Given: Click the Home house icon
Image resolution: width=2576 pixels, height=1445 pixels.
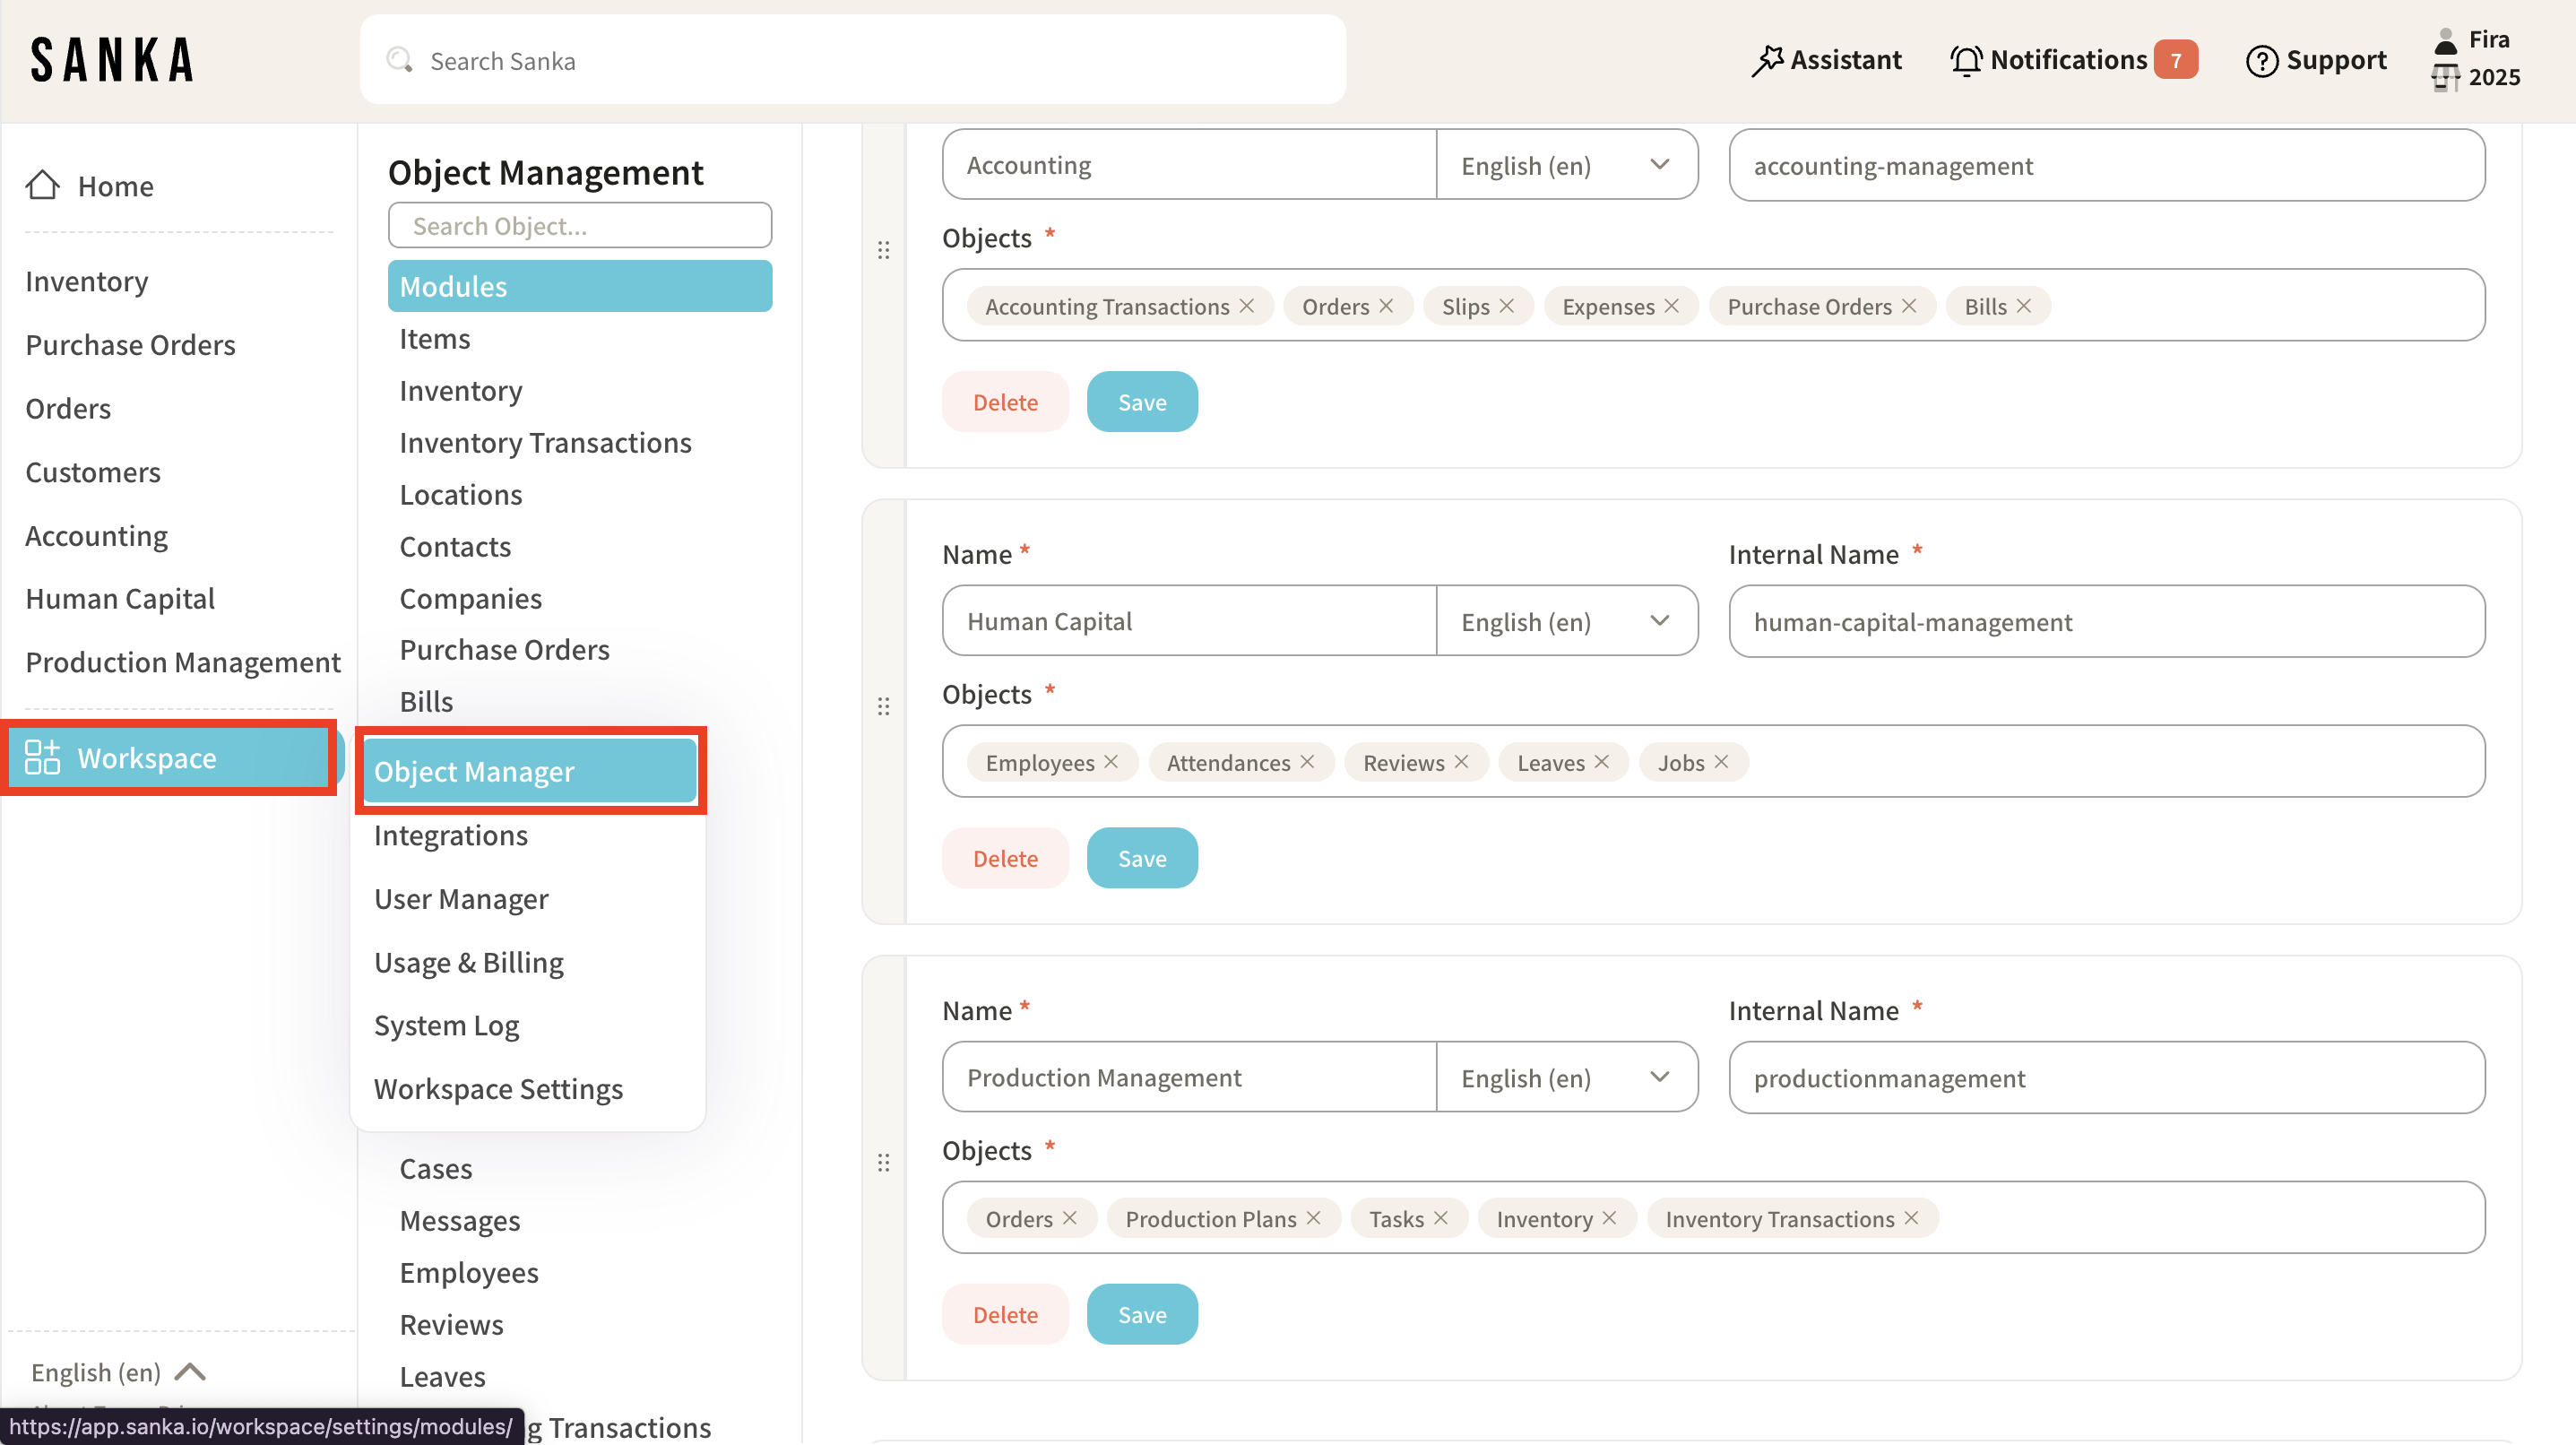Looking at the screenshot, I should coord(42,185).
